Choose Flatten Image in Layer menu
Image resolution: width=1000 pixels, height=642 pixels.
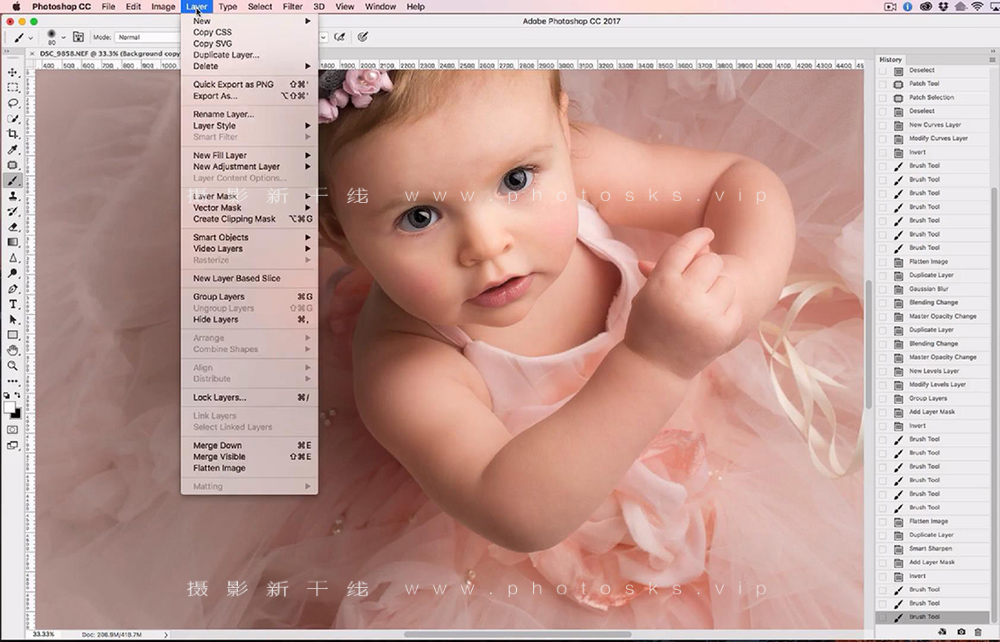click(249, 468)
